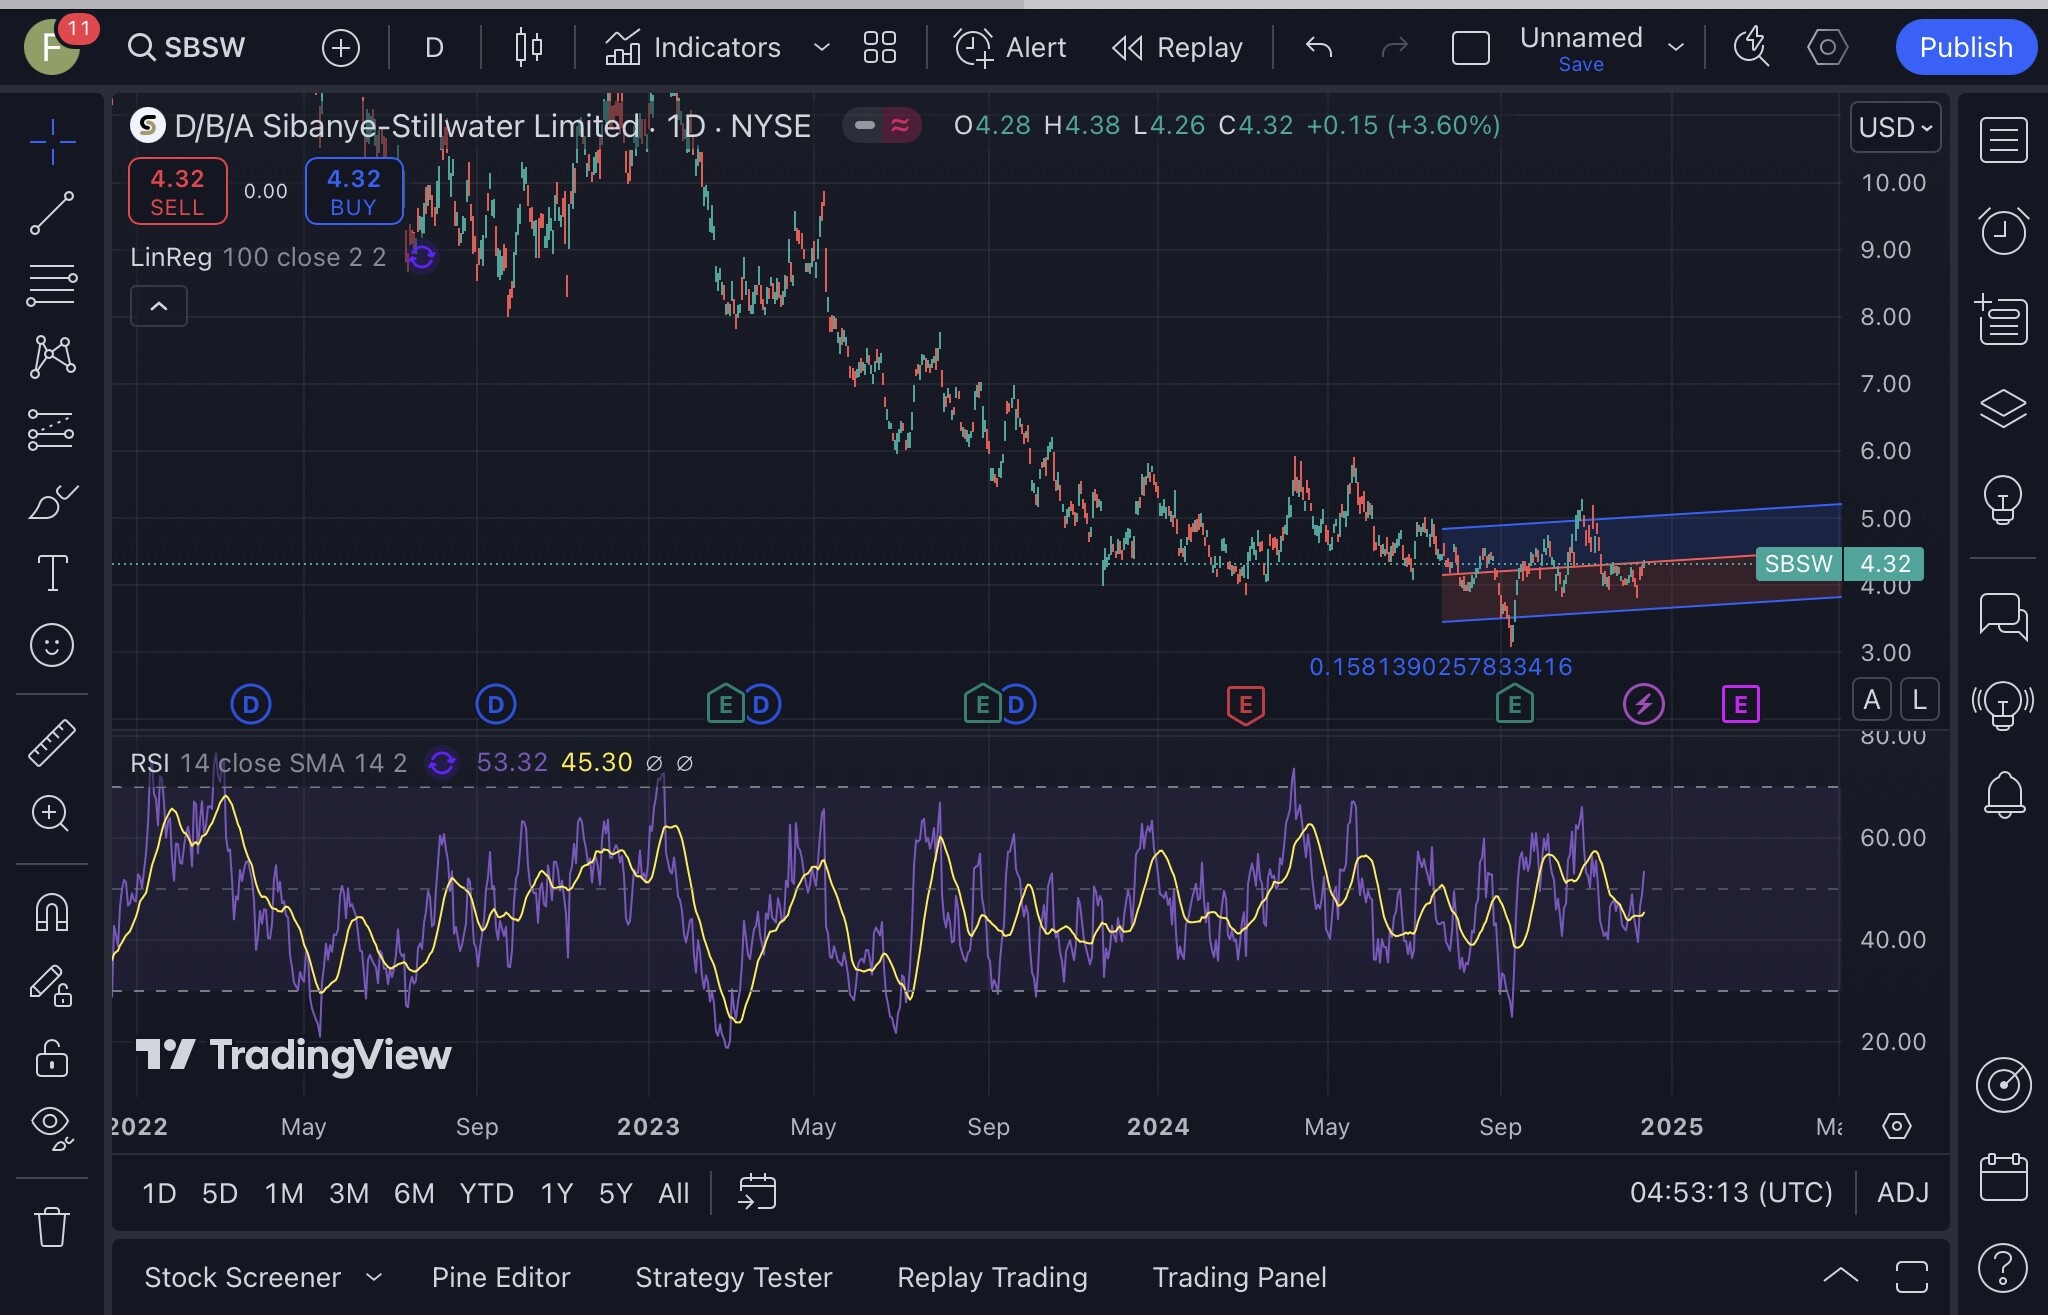Select the Text annotation tool

[x=52, y=573]
